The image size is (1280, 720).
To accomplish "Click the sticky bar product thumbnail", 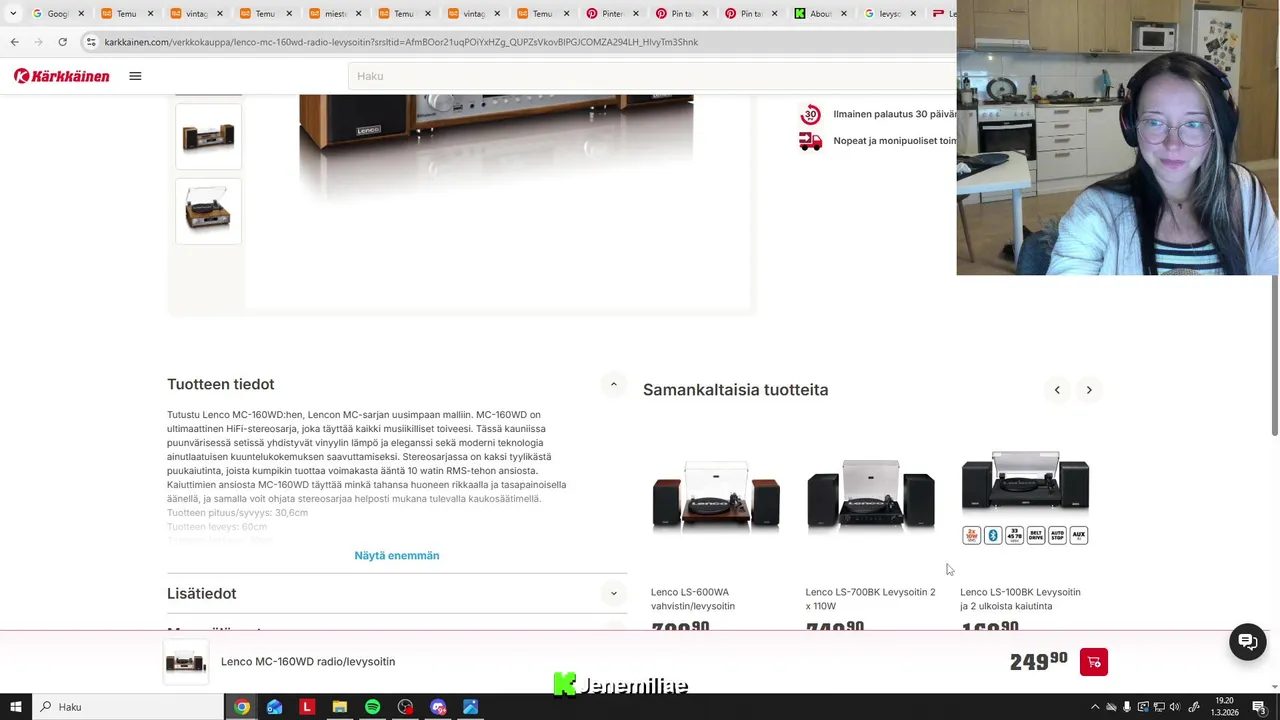I will pyautogui.click(x=186, y=662).
